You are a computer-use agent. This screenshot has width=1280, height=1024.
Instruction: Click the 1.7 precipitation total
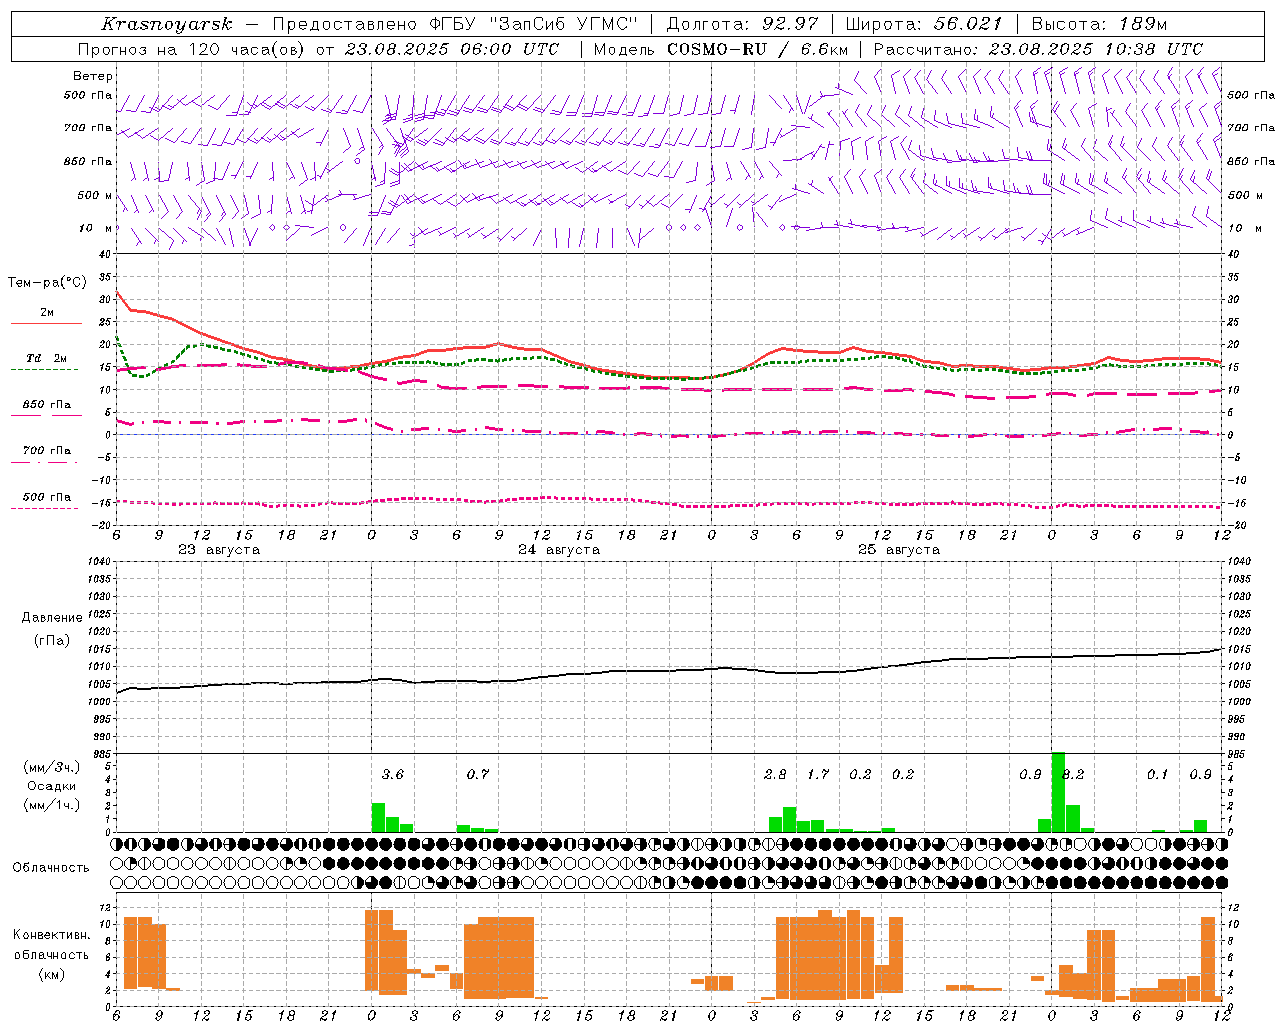coord(818,774)
